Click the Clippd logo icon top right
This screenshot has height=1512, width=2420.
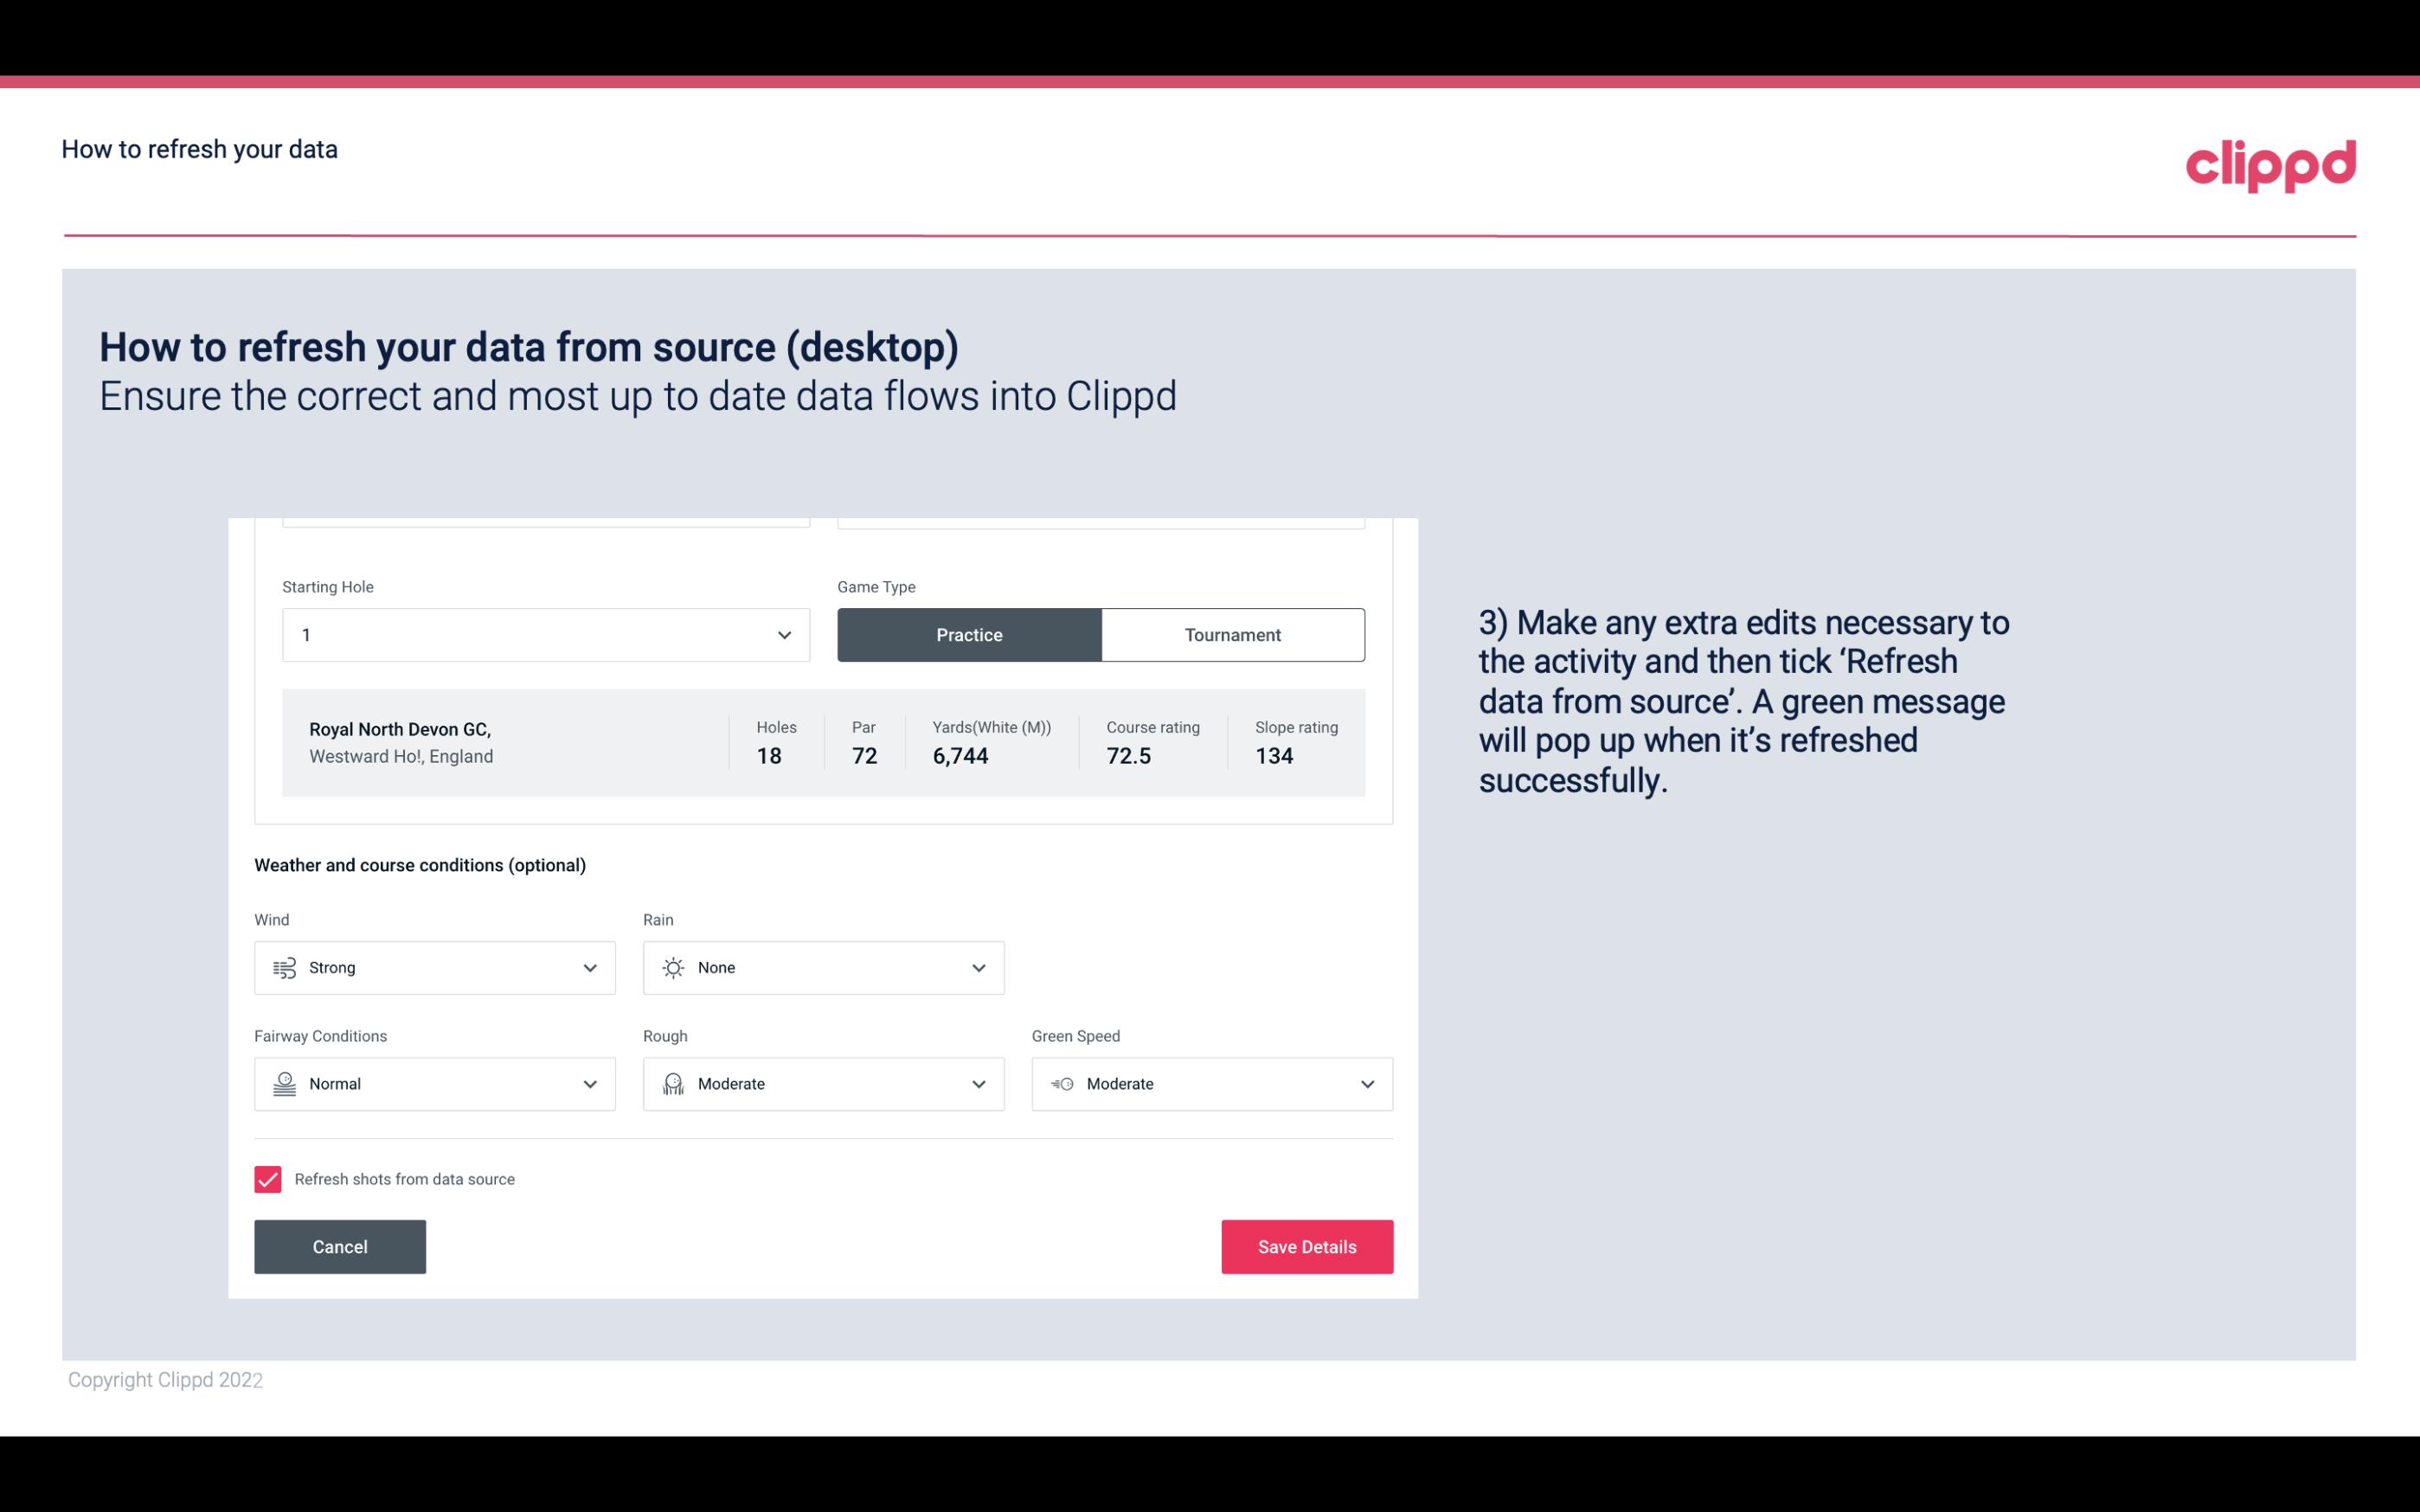pos(2272,162)
